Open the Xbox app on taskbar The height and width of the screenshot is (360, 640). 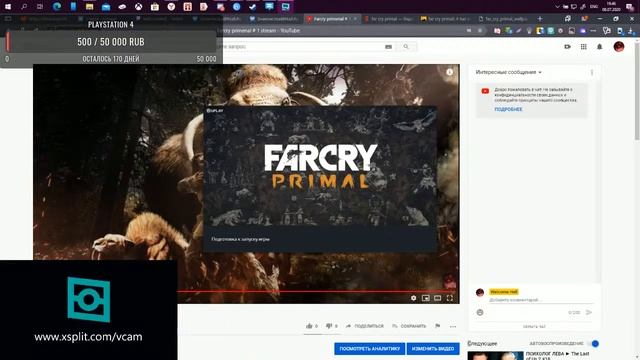(x=138, y=7)
